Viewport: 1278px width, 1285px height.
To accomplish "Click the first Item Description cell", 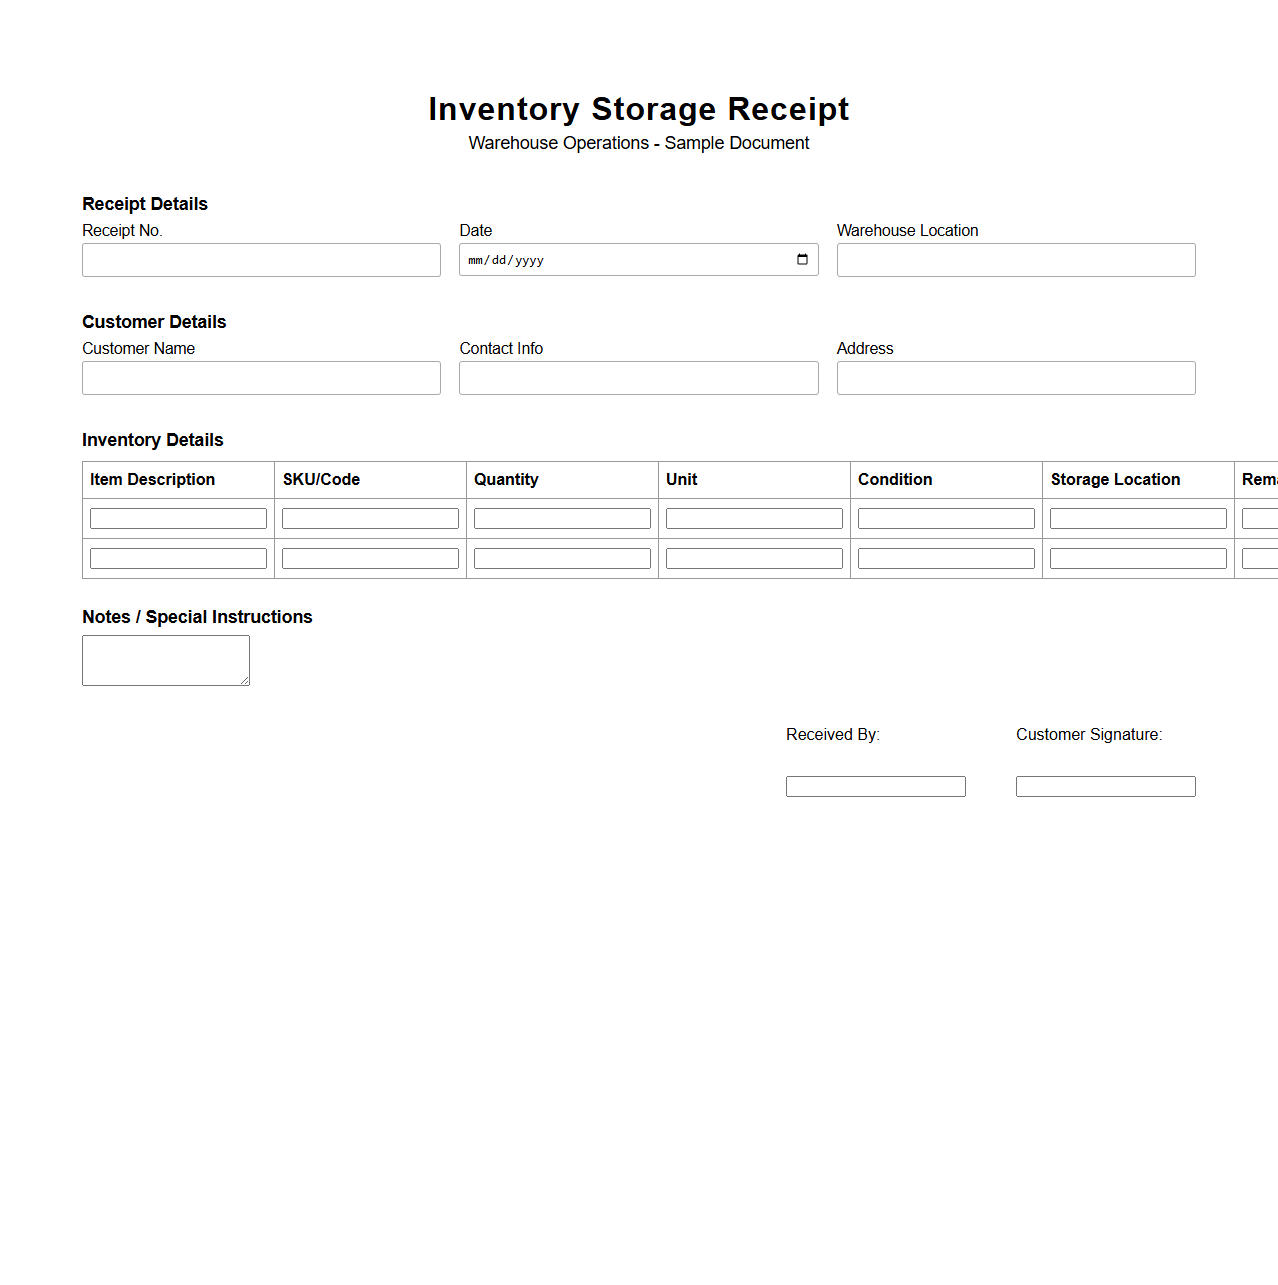I will pyautogui.click(x=178, y=518).
